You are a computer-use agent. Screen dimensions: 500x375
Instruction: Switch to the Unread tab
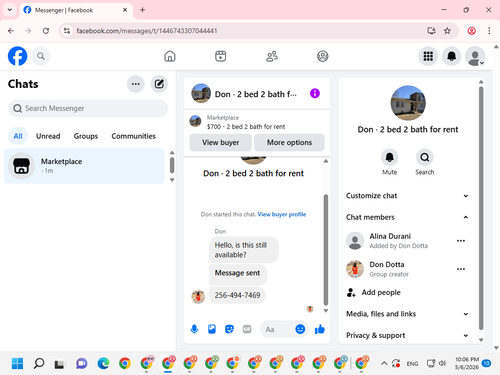click(x=48, y=136)
